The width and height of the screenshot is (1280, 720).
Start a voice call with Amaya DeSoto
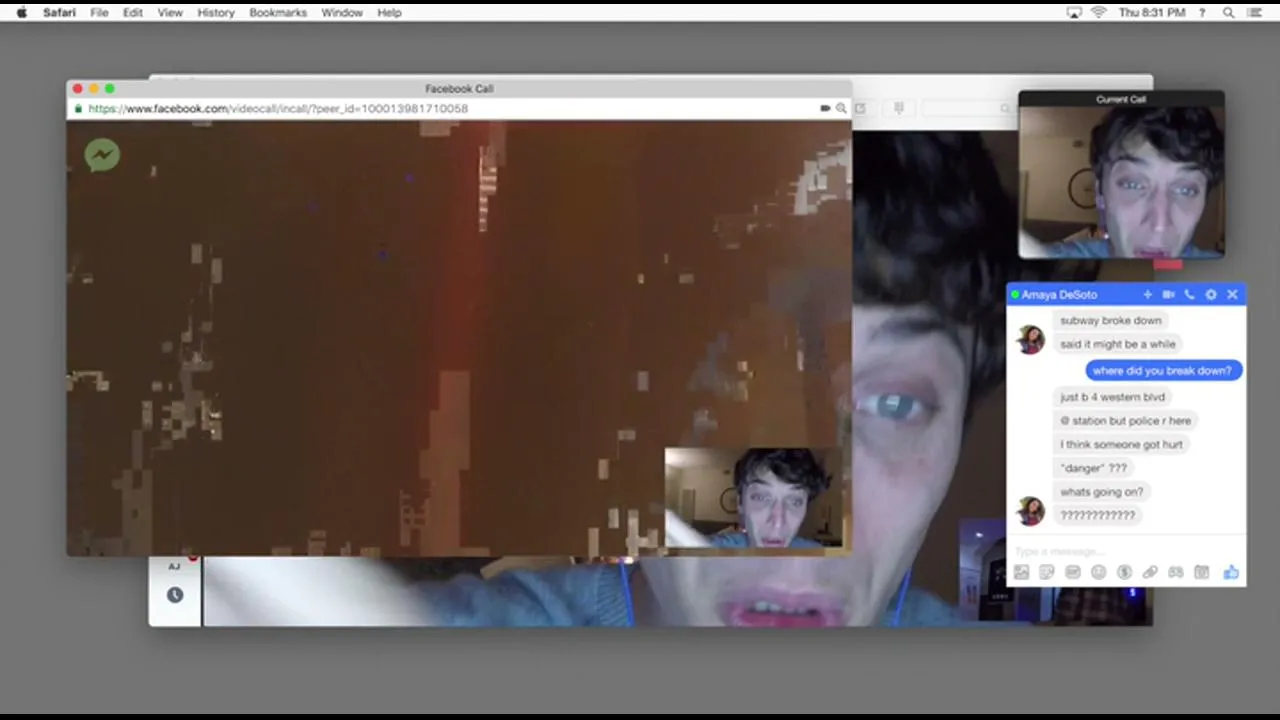tap(1189, 295)
